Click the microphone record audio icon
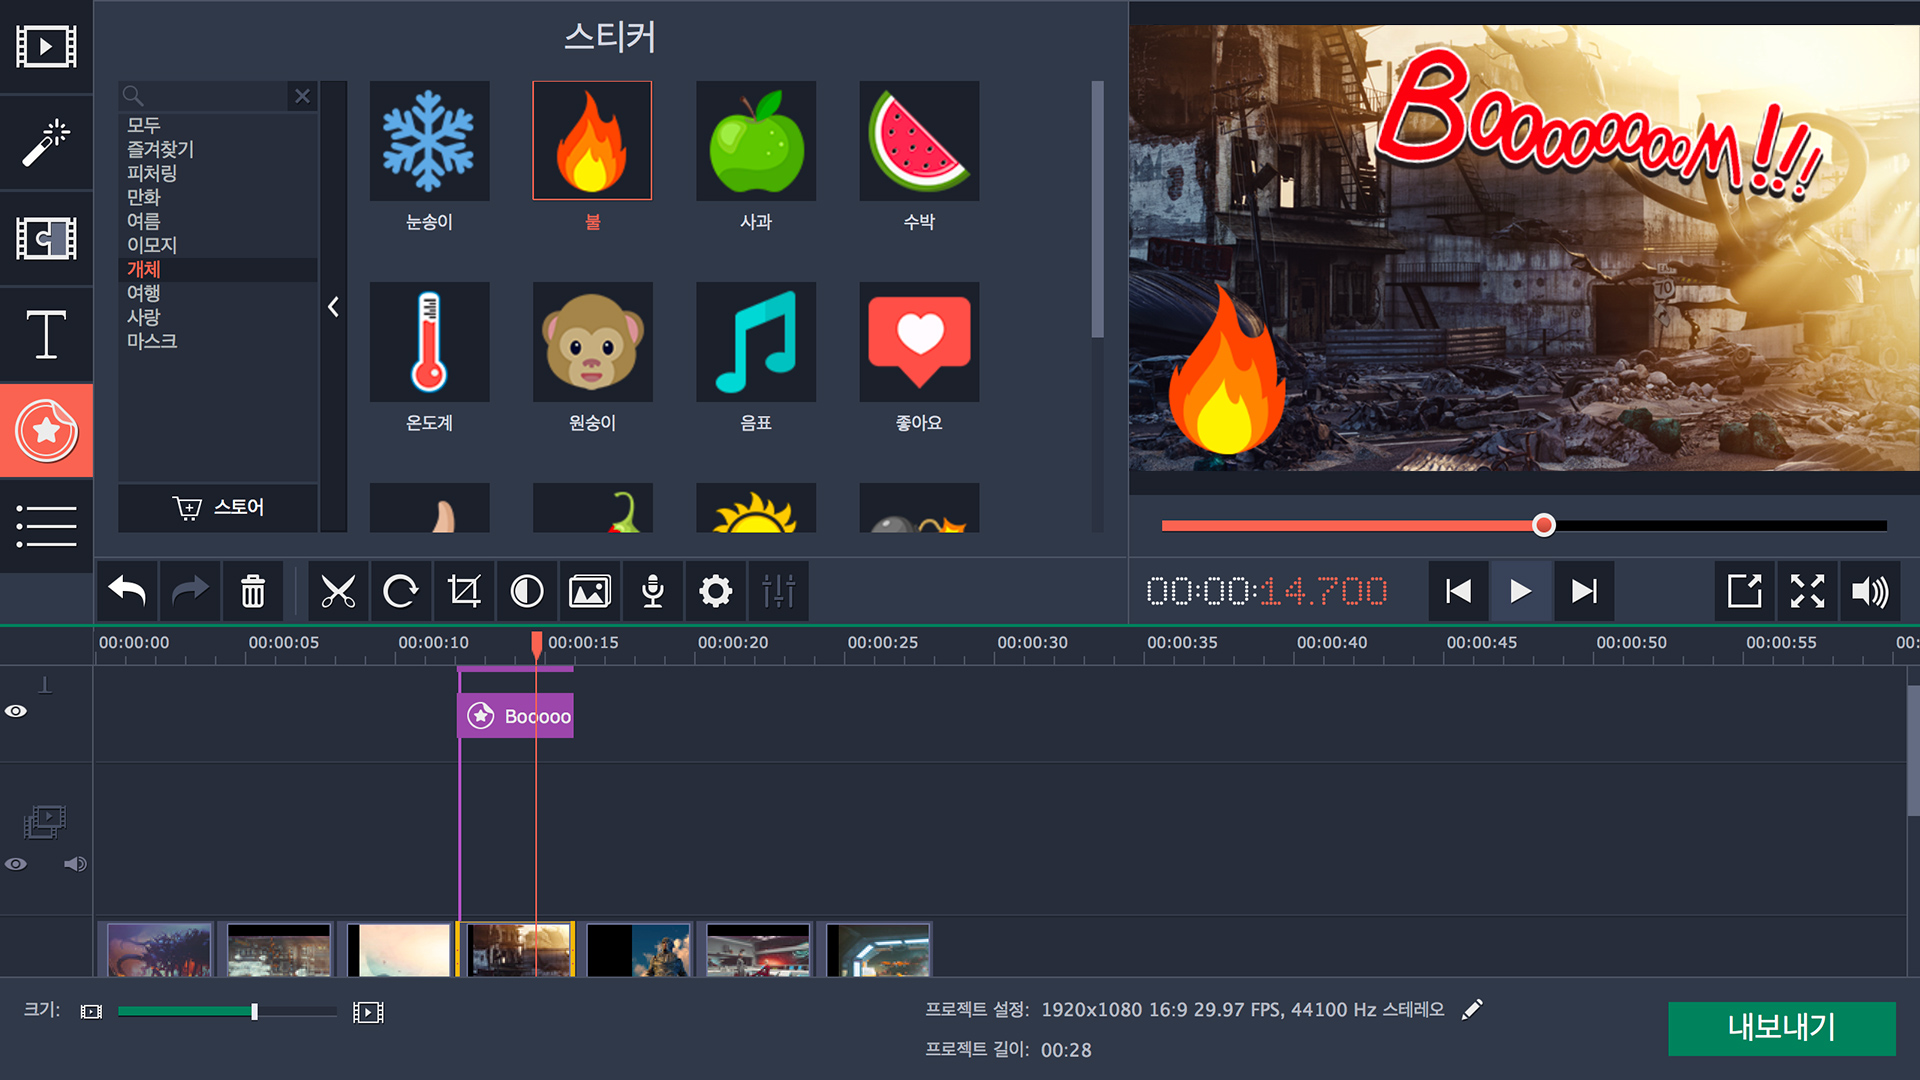 tap(653, 592)
